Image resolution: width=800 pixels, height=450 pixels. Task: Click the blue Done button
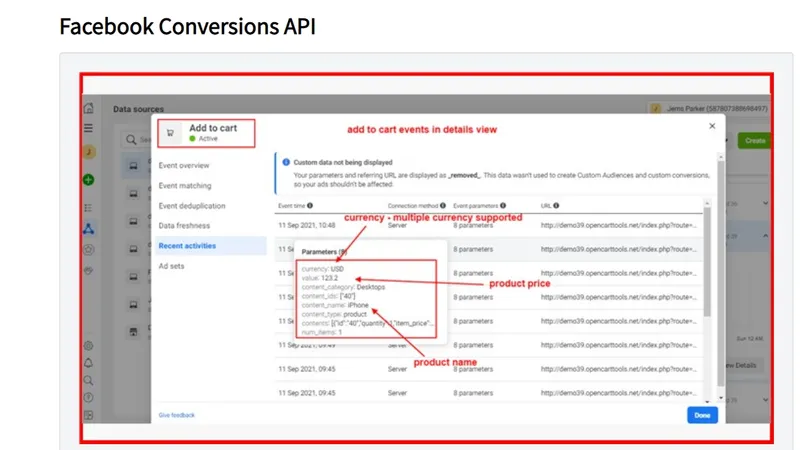pos(702,415)
